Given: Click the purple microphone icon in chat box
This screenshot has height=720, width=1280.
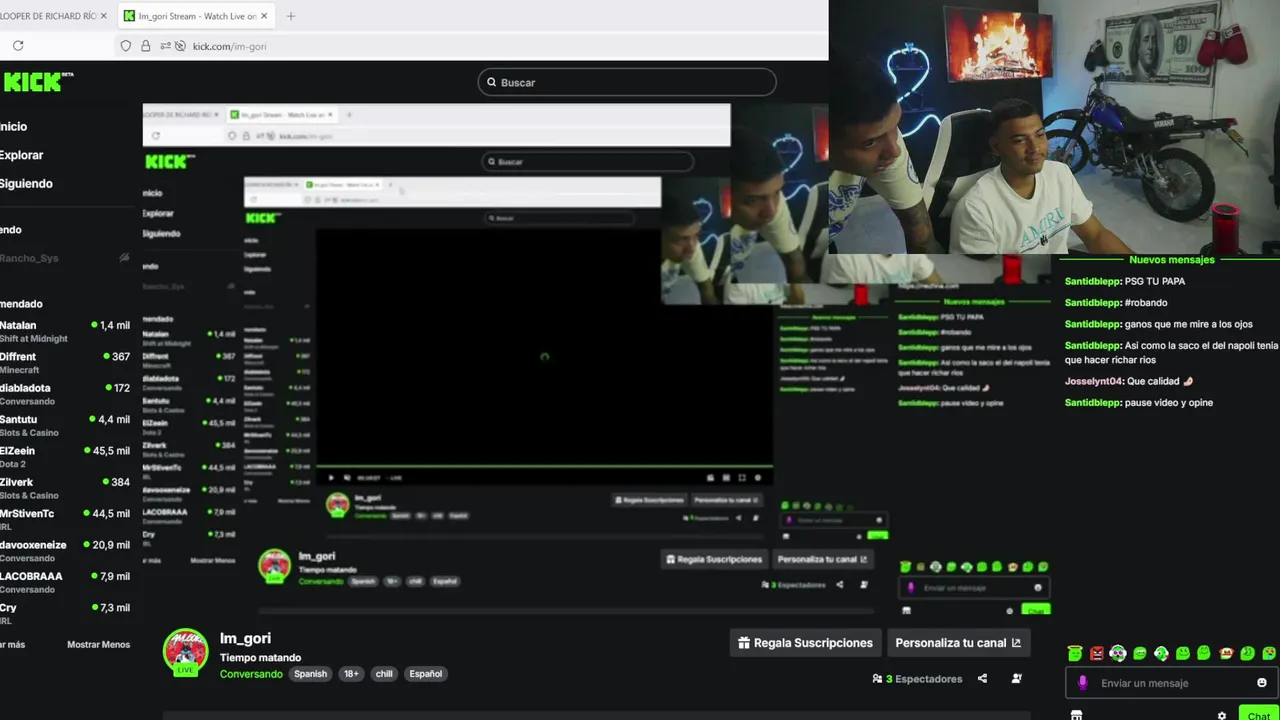Looking at the screenshot, I should click(x=1082, y=683).
